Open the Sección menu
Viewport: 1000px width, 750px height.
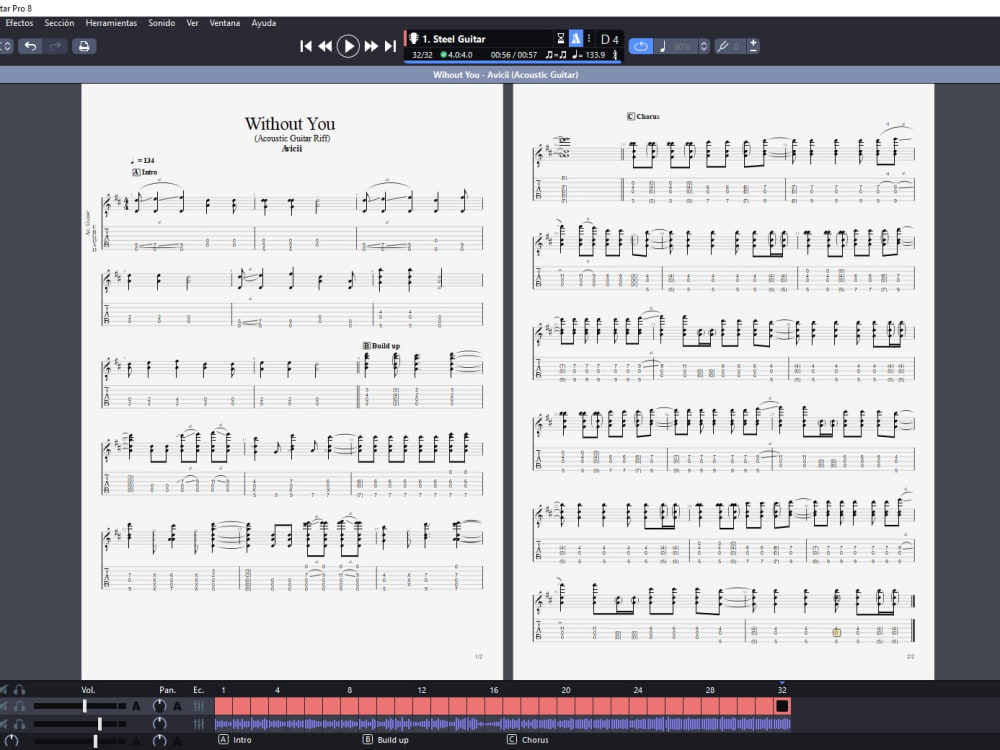(x=59, y=23)
